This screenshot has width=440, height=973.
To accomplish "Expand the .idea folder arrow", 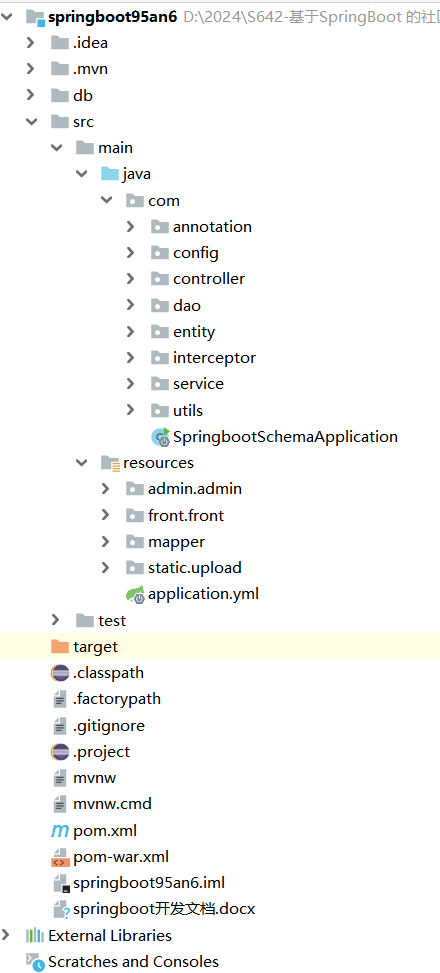I will [x=30, y=43].
